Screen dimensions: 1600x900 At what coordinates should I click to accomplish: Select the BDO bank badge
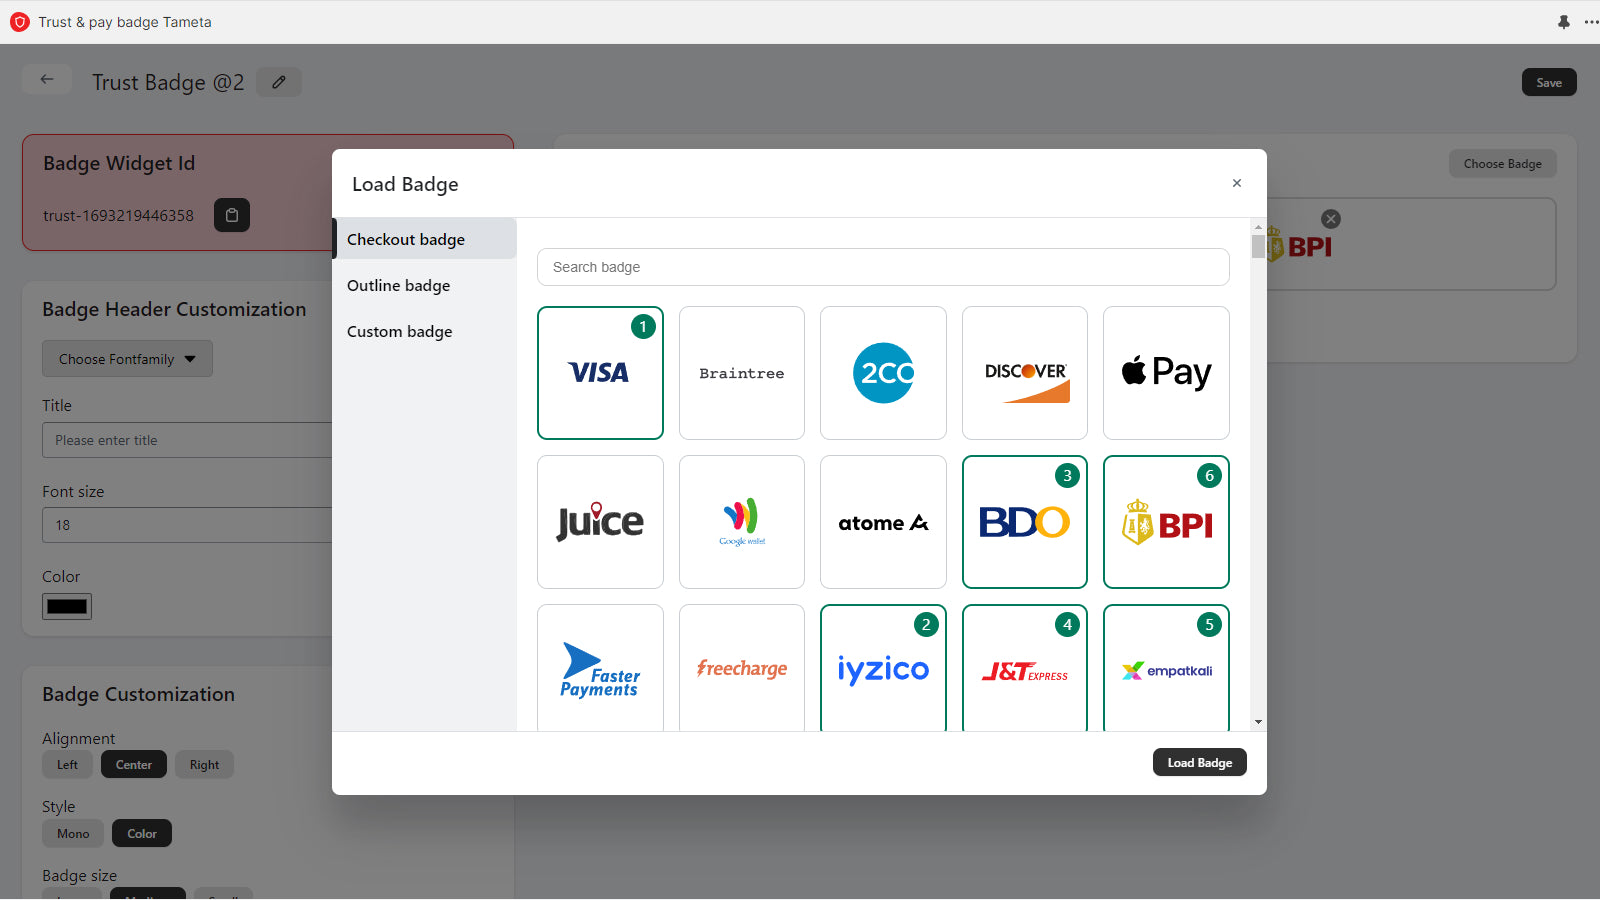tap(1023, 521)
